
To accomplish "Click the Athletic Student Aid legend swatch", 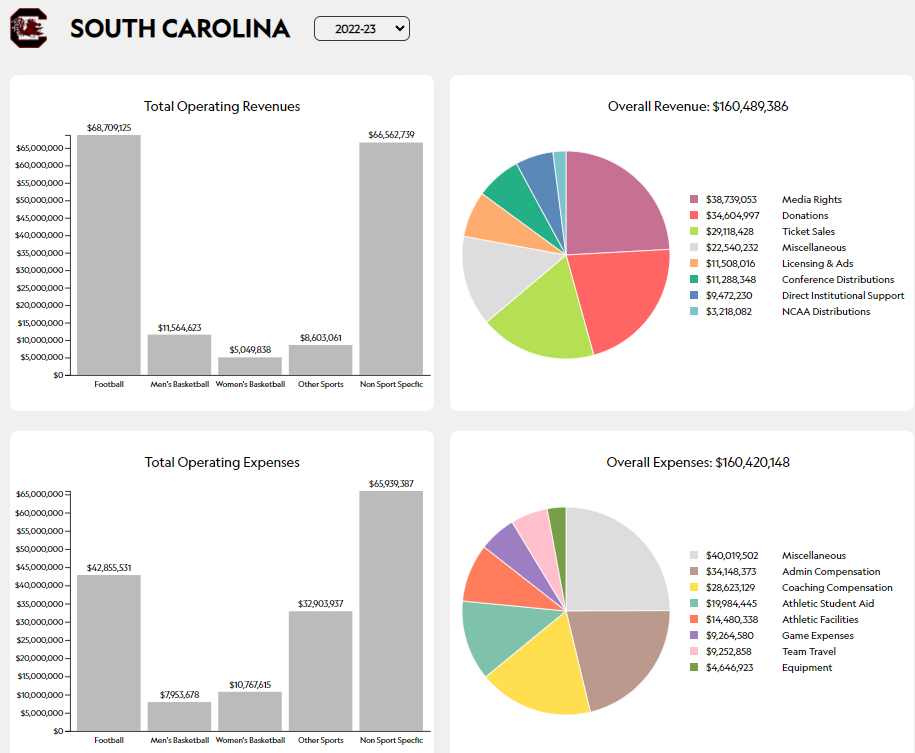I will 695,604.
